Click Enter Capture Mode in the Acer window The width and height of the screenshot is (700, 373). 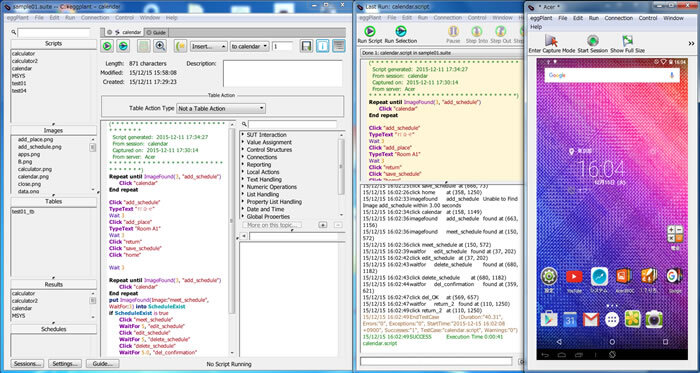[x=552, y=44]
